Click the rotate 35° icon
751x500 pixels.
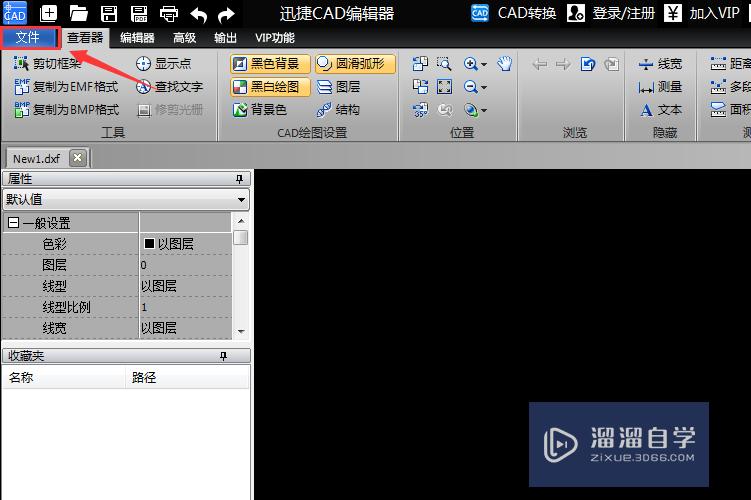(x=420, y=110)
